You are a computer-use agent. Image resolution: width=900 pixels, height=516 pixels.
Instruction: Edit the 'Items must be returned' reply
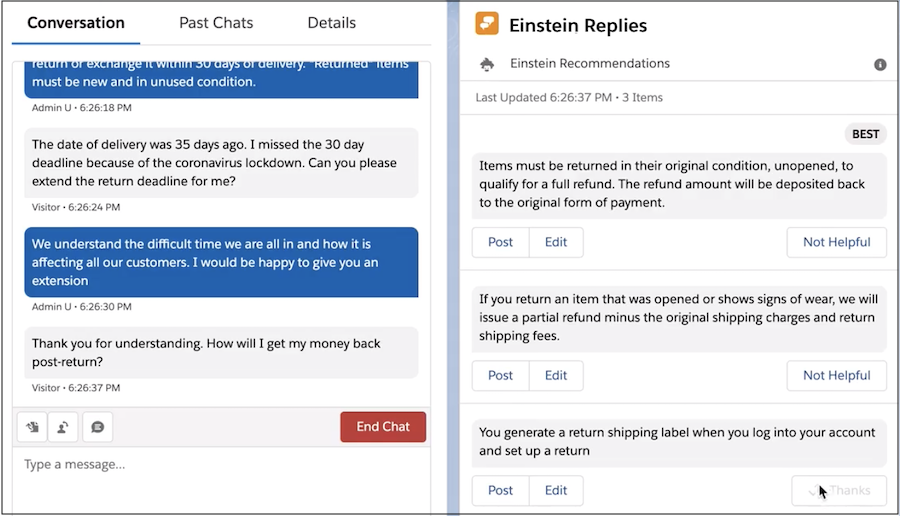tap(556, 242)
